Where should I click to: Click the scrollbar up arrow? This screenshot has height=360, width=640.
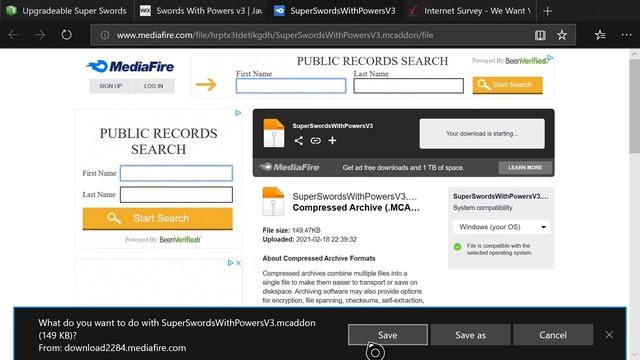coord(634,54)
